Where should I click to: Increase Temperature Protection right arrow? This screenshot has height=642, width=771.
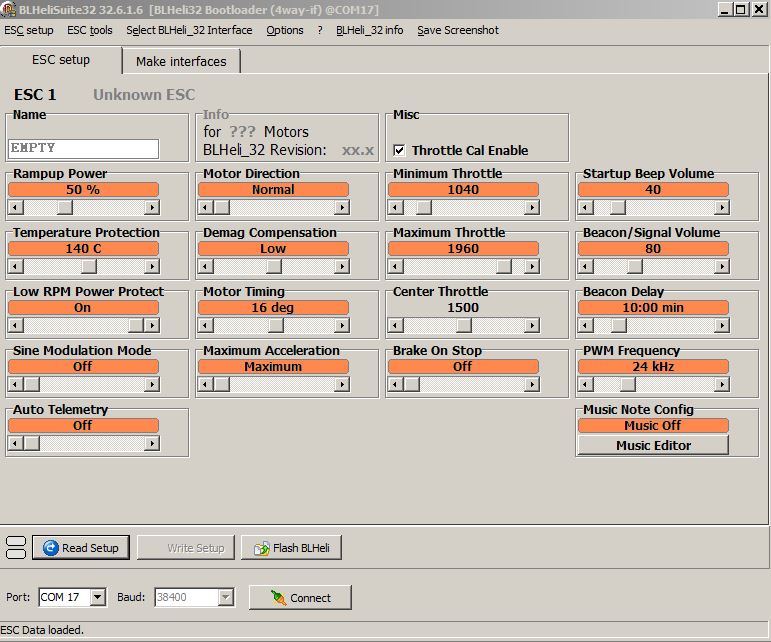pyautogui.click(x=152, y=266)
